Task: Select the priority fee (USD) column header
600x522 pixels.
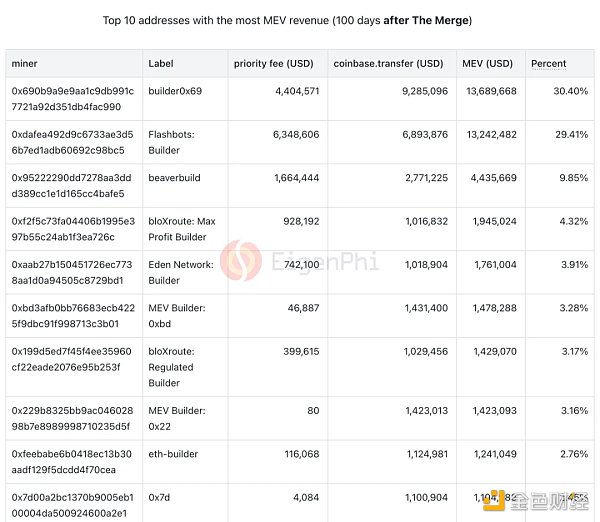Action: point(272,63)
